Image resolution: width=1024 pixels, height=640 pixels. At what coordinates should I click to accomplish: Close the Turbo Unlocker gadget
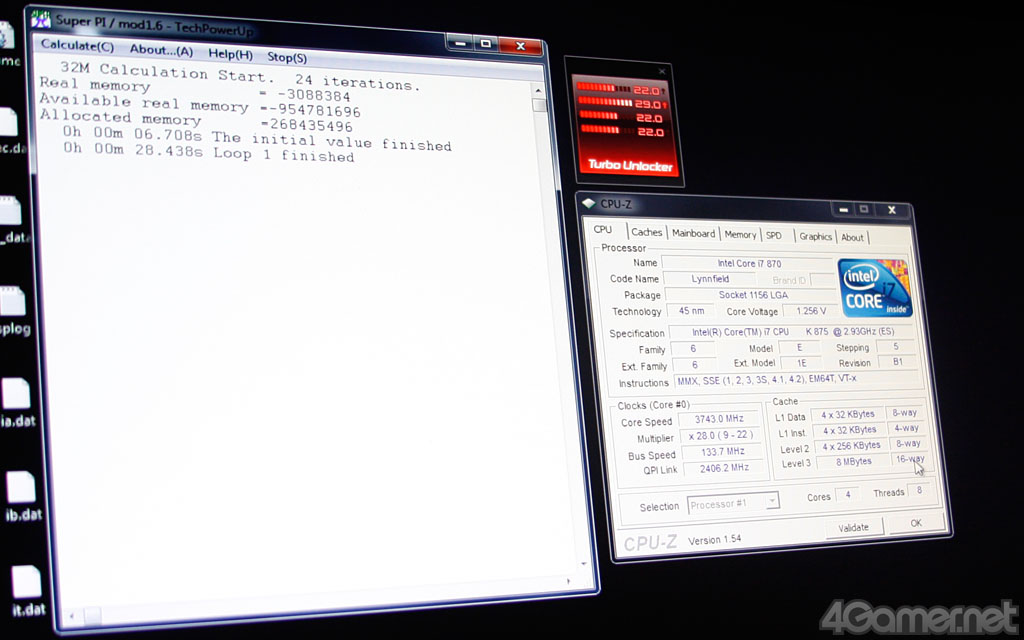(x=662, y=71)
